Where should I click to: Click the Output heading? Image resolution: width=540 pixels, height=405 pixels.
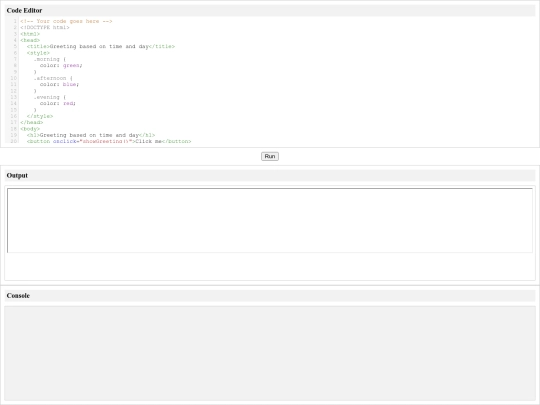click(x=17, y=175)
